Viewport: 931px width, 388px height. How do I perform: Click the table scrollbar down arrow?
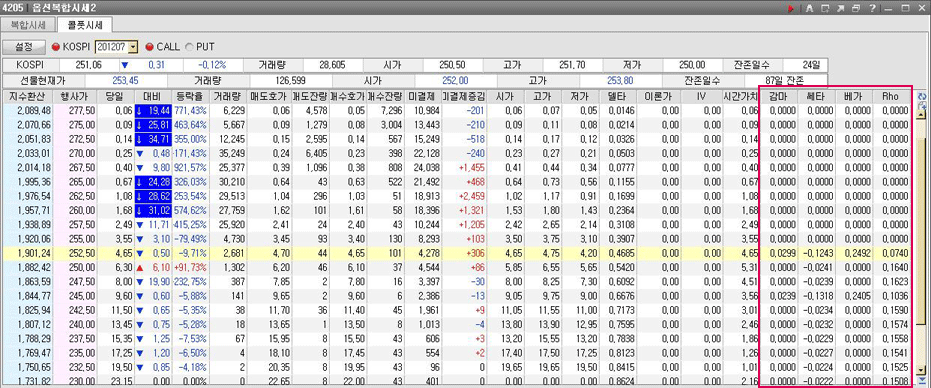pos(922,370)
